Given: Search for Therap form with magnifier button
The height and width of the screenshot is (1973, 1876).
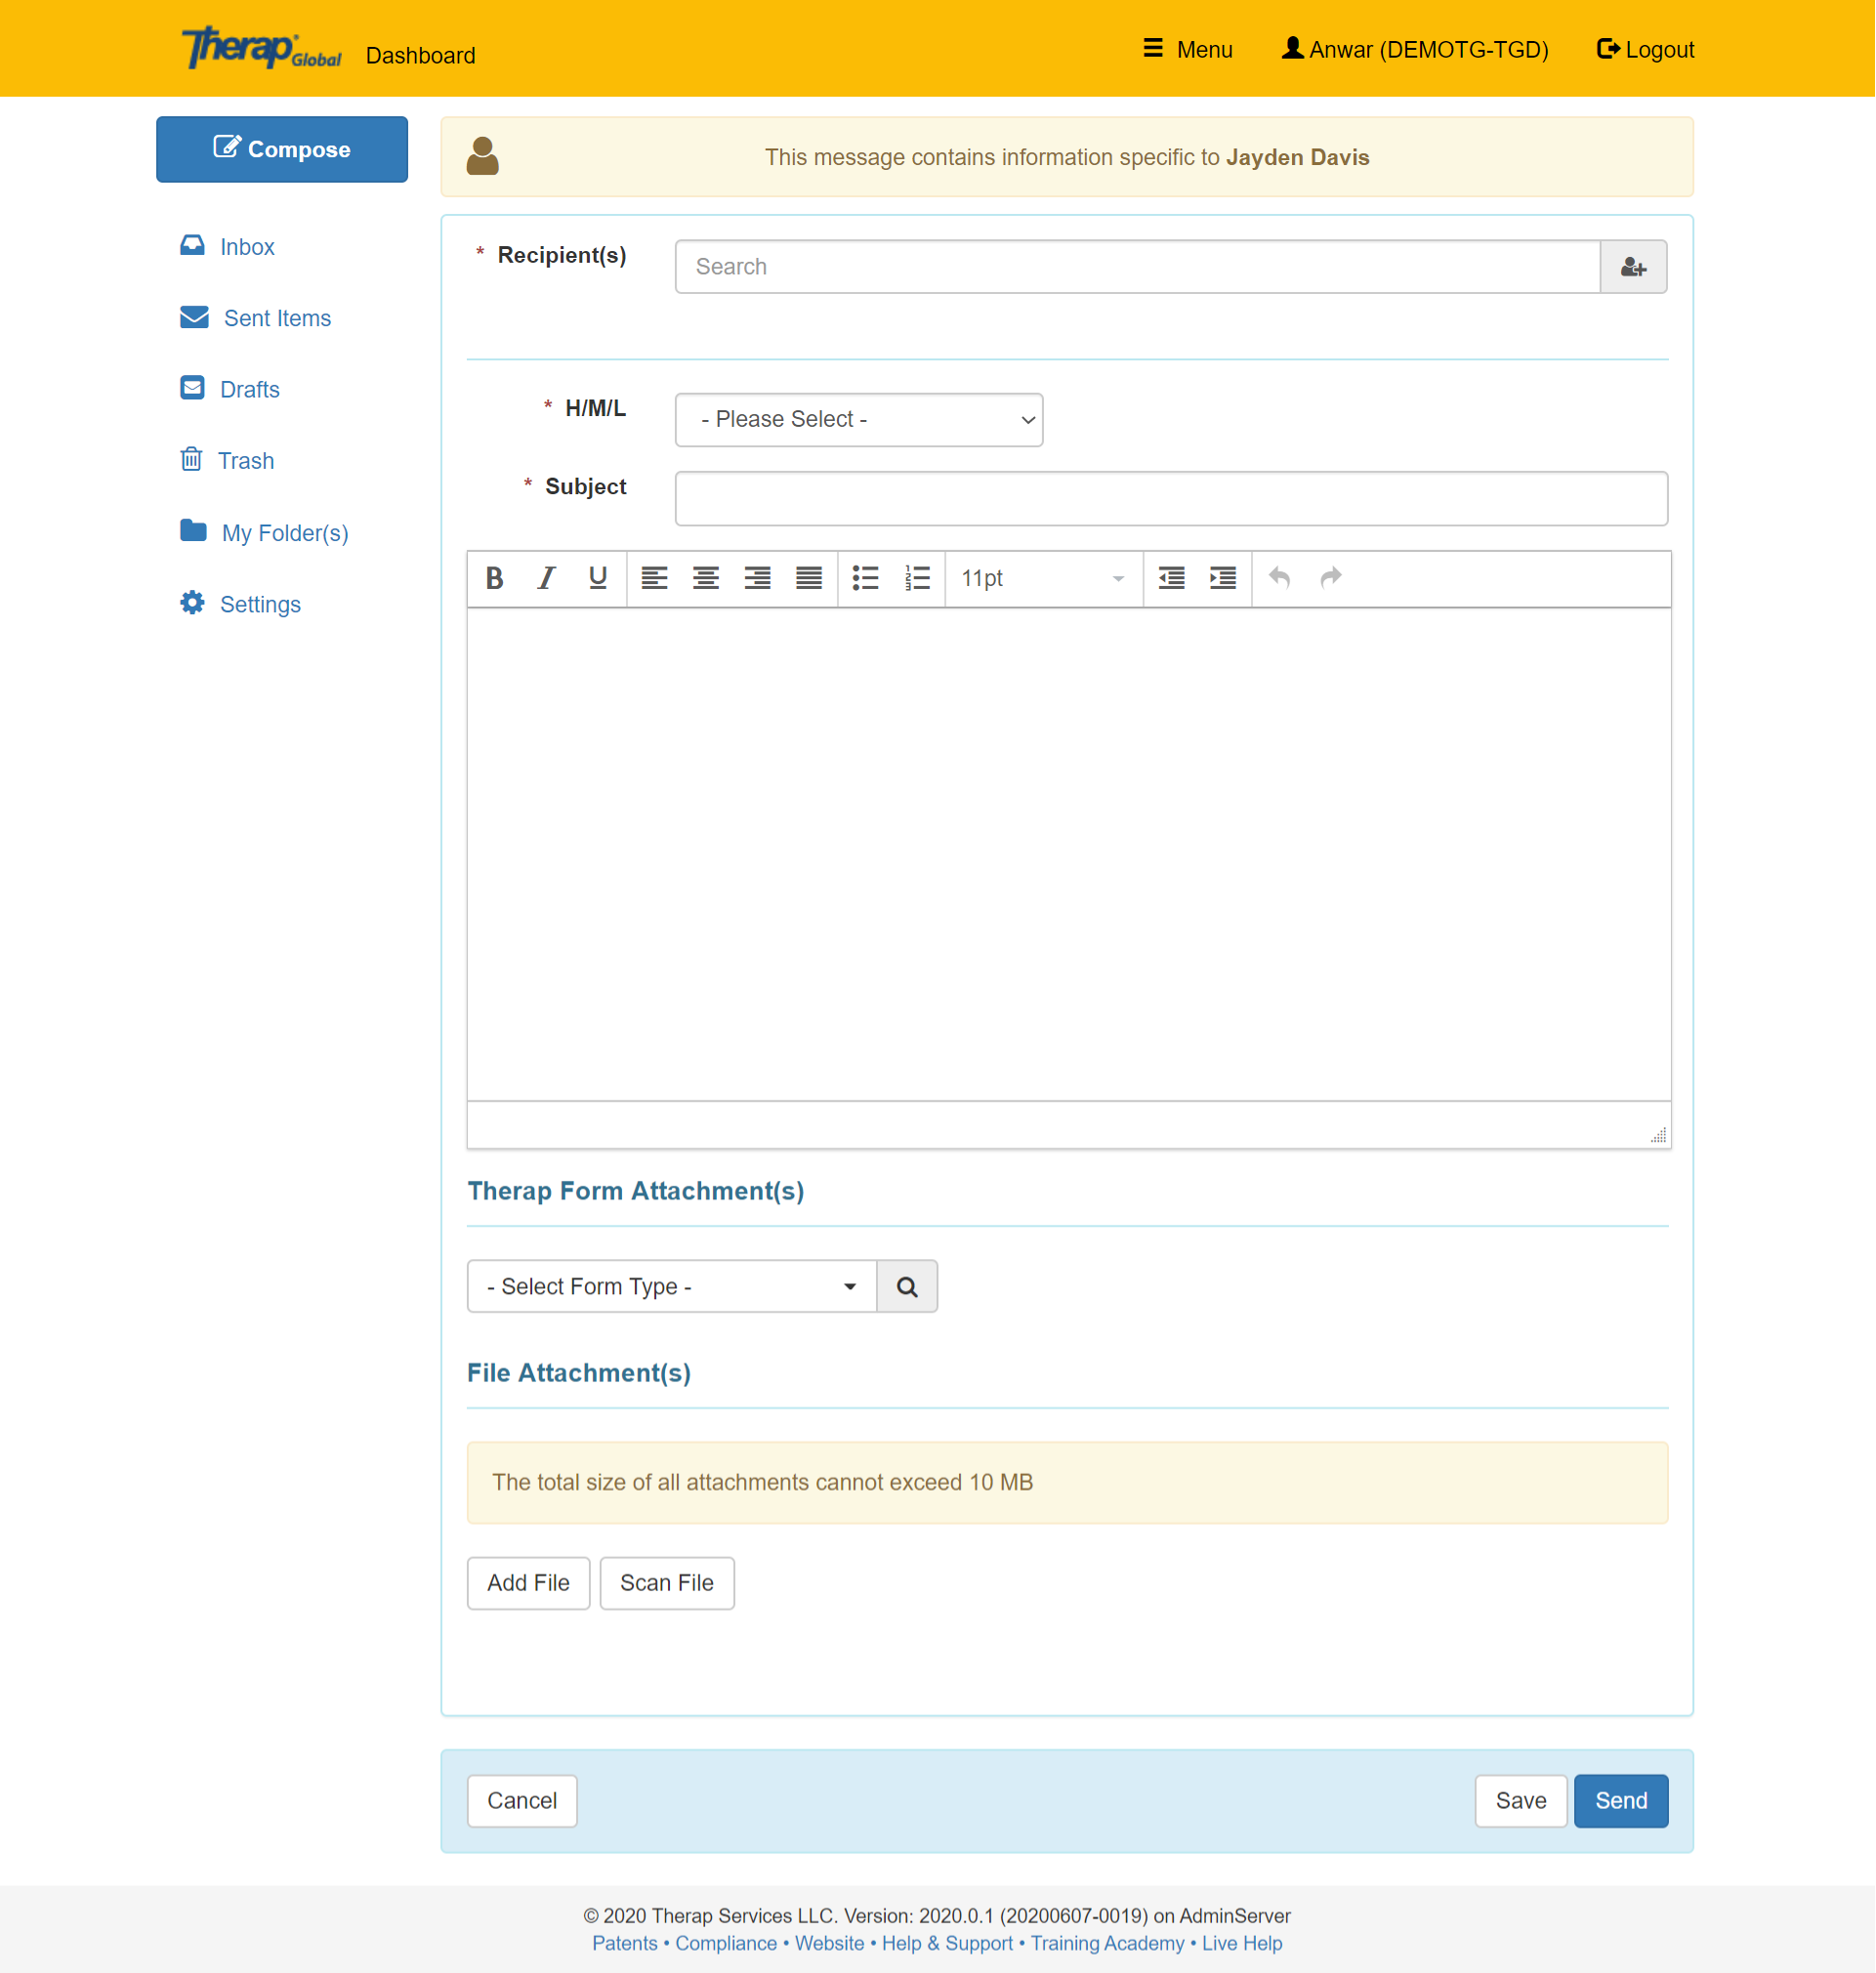Looking at the screenshot, I should pyautogui.click(x=907, y=1287).
